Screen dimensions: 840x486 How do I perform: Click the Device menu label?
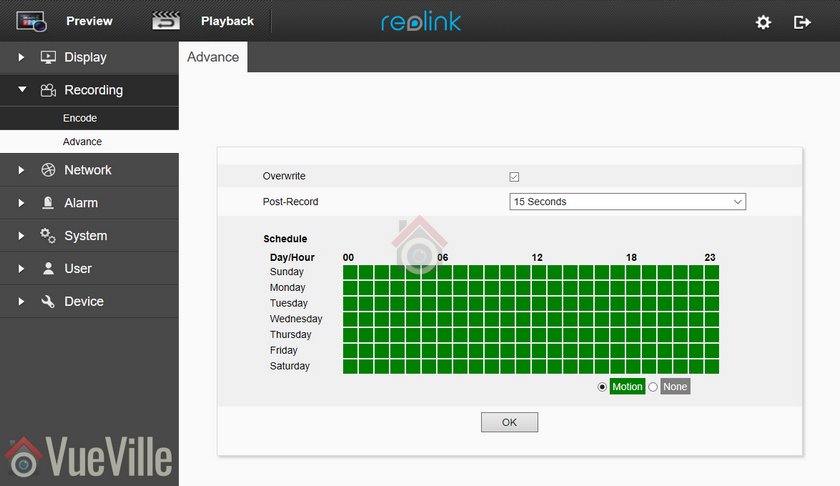(84, 302)
